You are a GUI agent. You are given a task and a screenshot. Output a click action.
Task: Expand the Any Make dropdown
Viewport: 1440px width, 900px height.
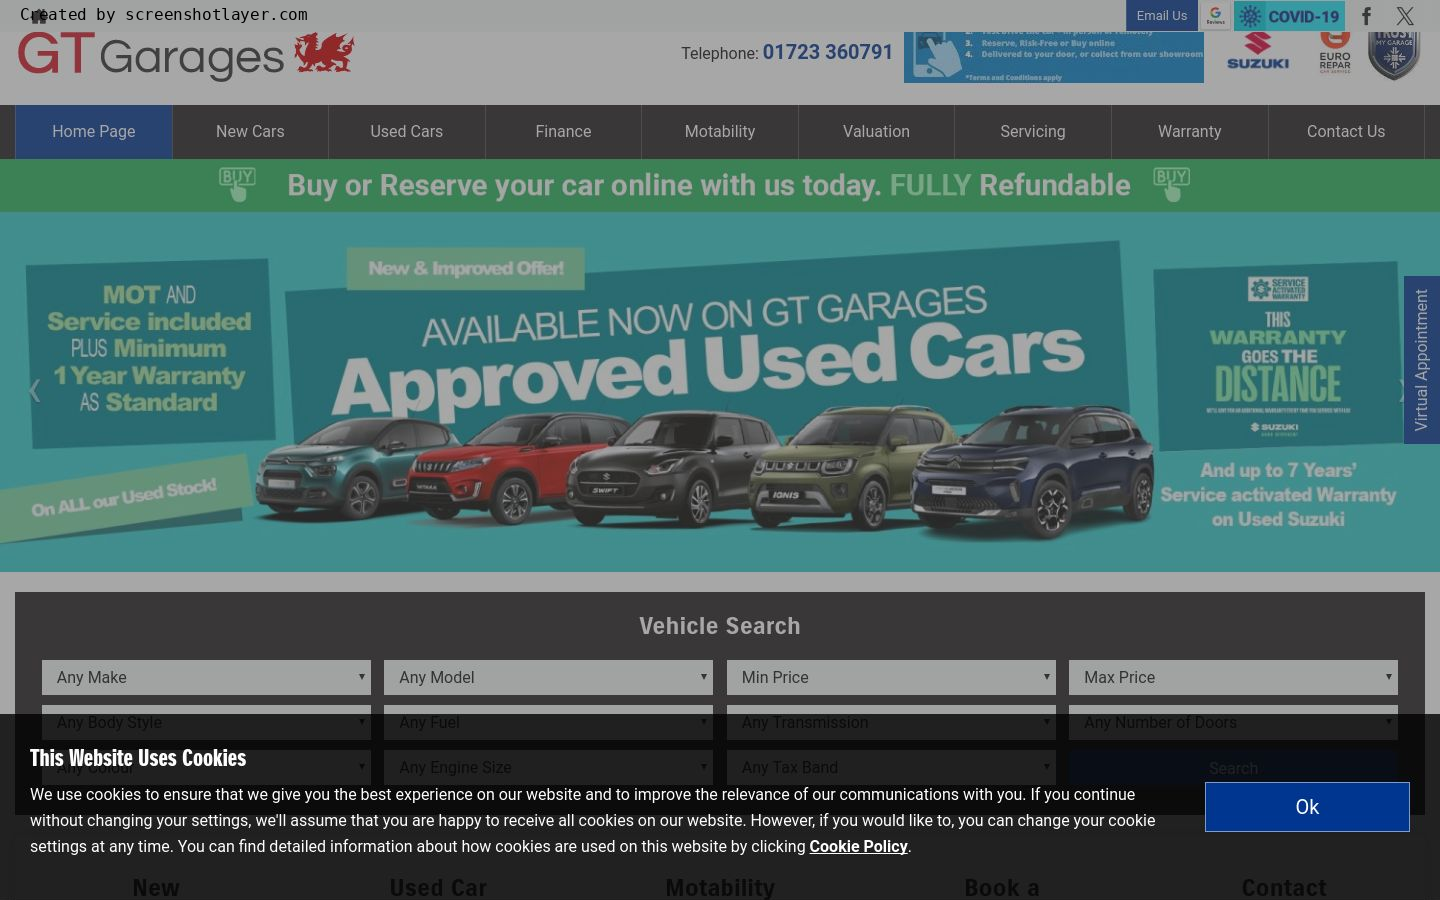(206, 677)
